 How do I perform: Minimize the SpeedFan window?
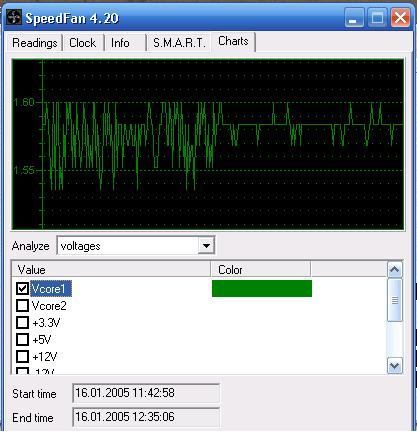[x=354, y=18]
